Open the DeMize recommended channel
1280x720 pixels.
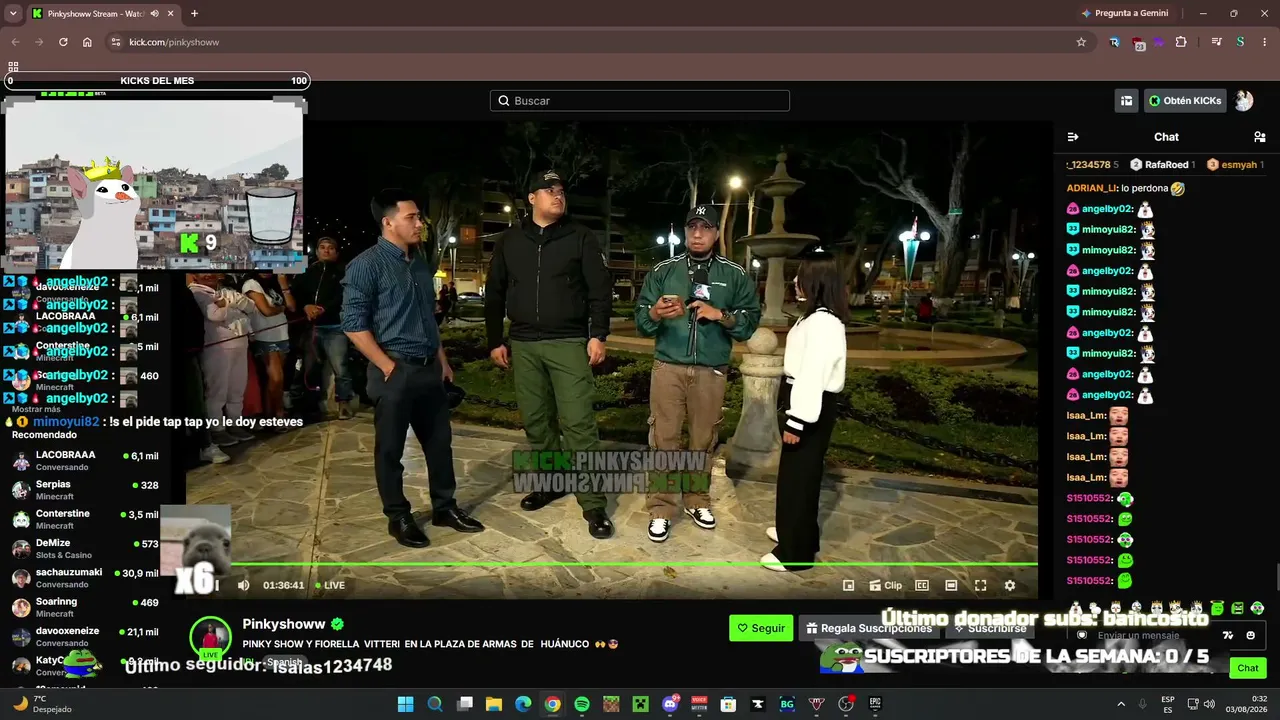[x=85, y=548]
